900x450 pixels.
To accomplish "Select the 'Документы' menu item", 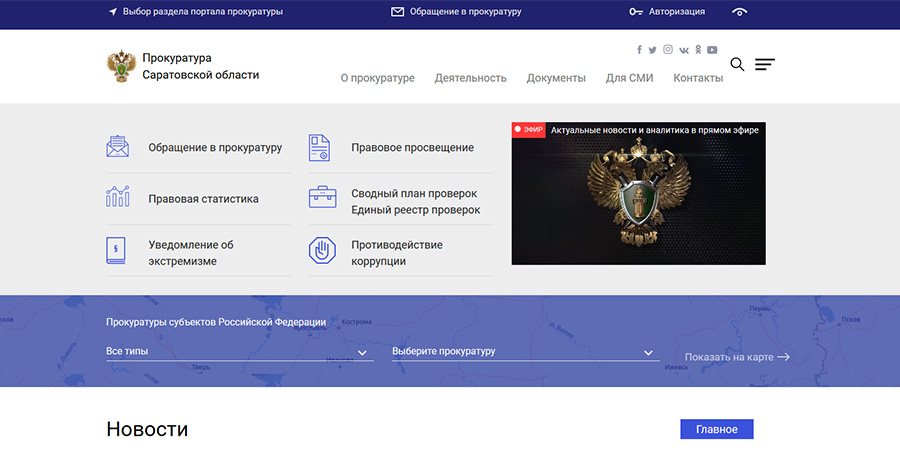I will [556, 78].
